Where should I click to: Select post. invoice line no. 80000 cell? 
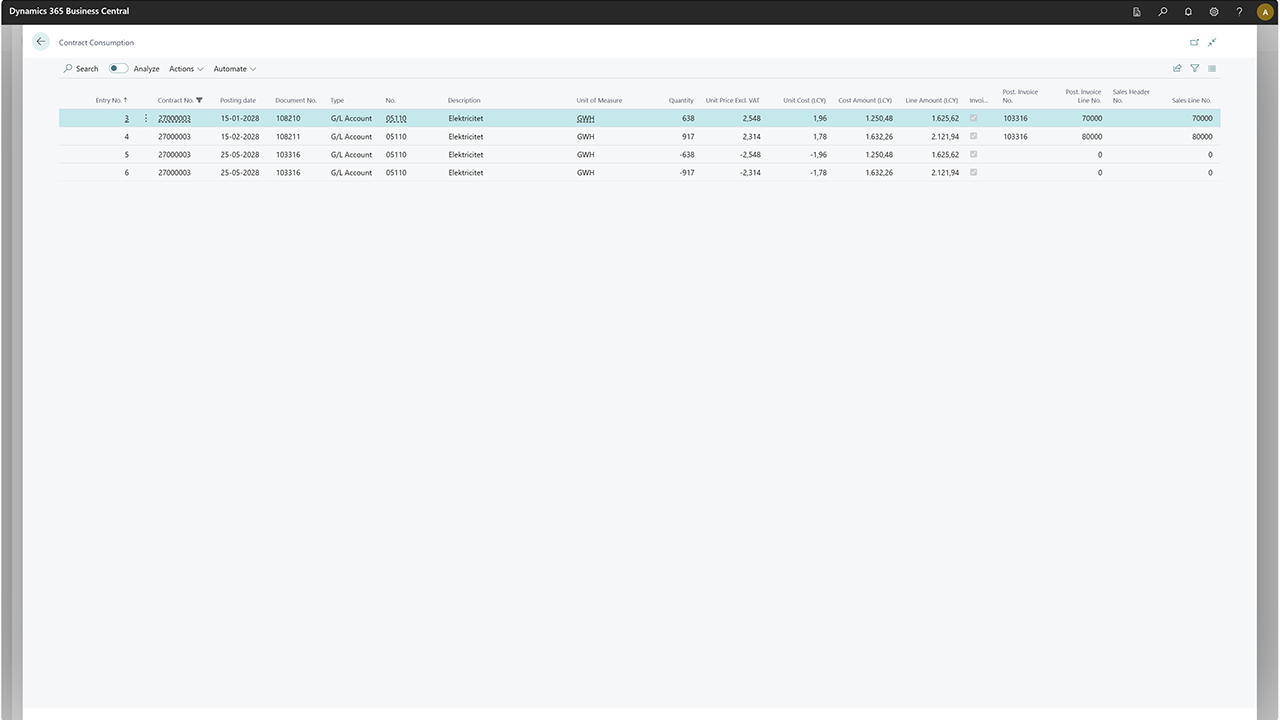[1091, 136]
